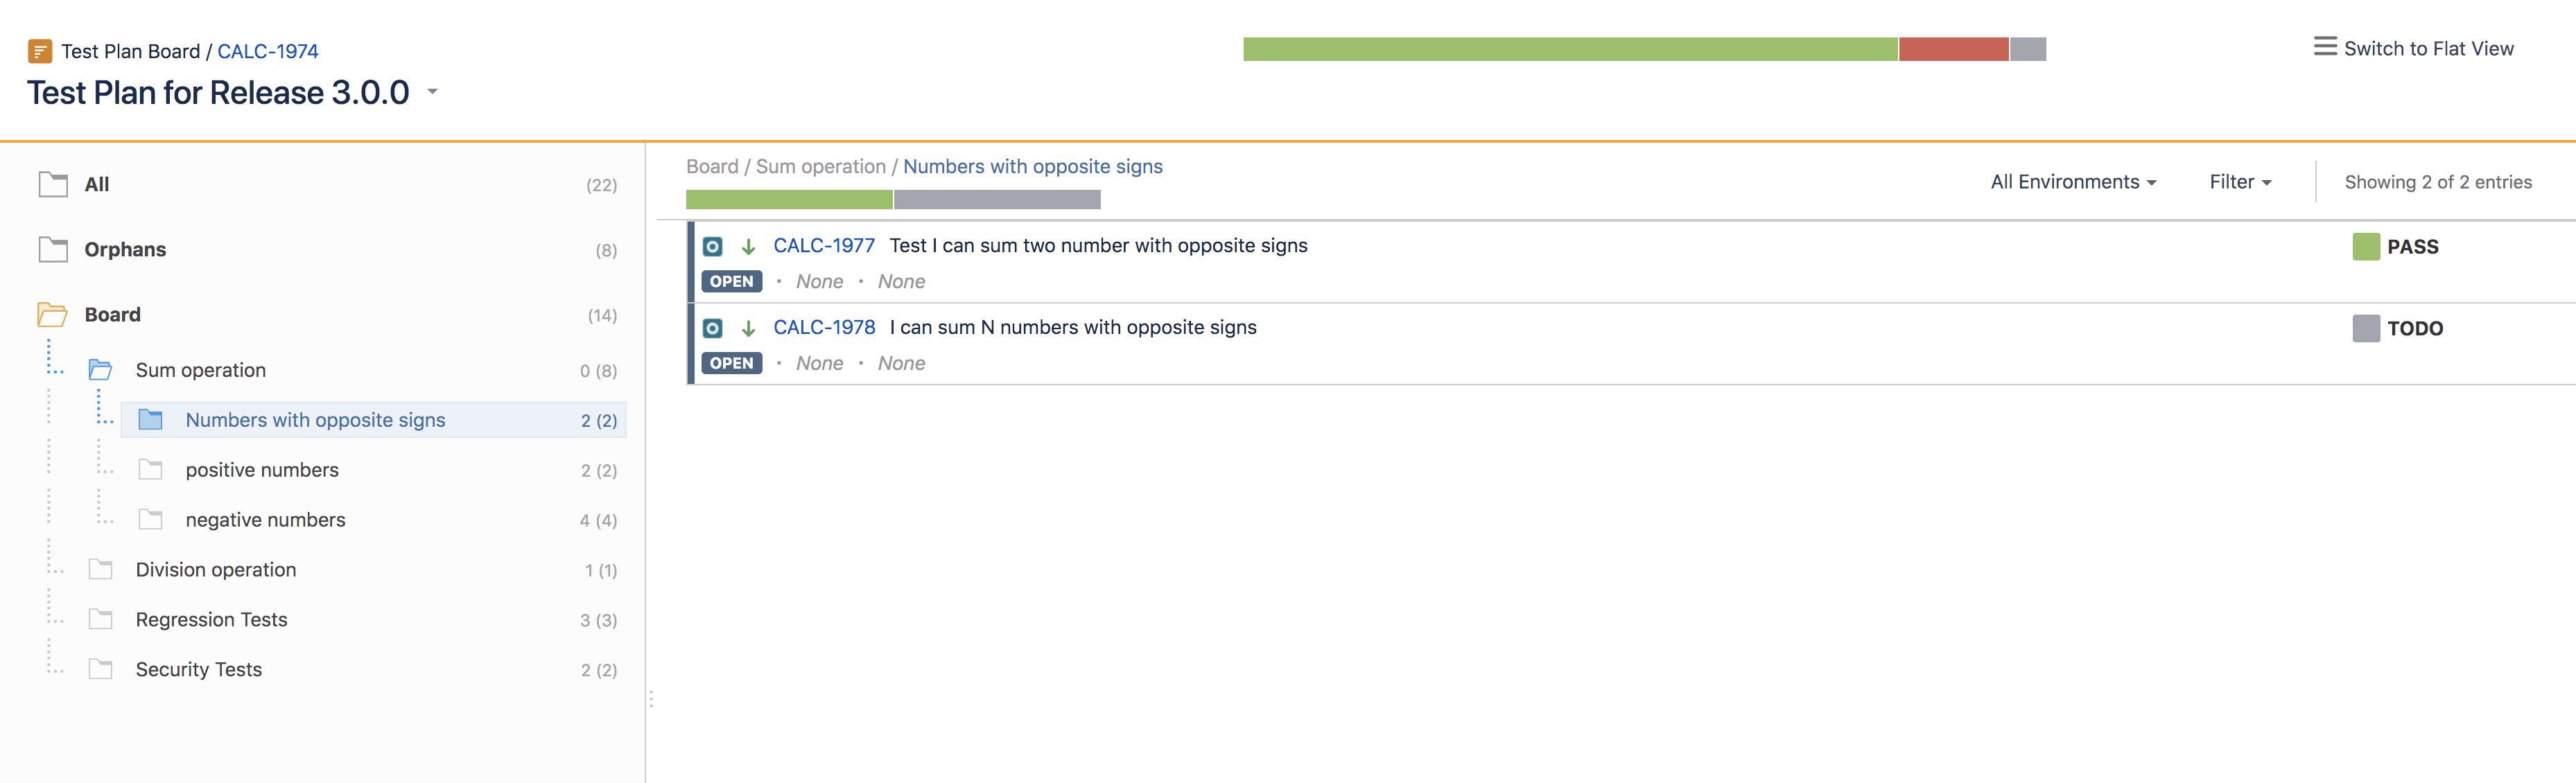Screen dimensions: 2576x783
Task: Open the CALC-1978 issue link
Action: (824, 327)
